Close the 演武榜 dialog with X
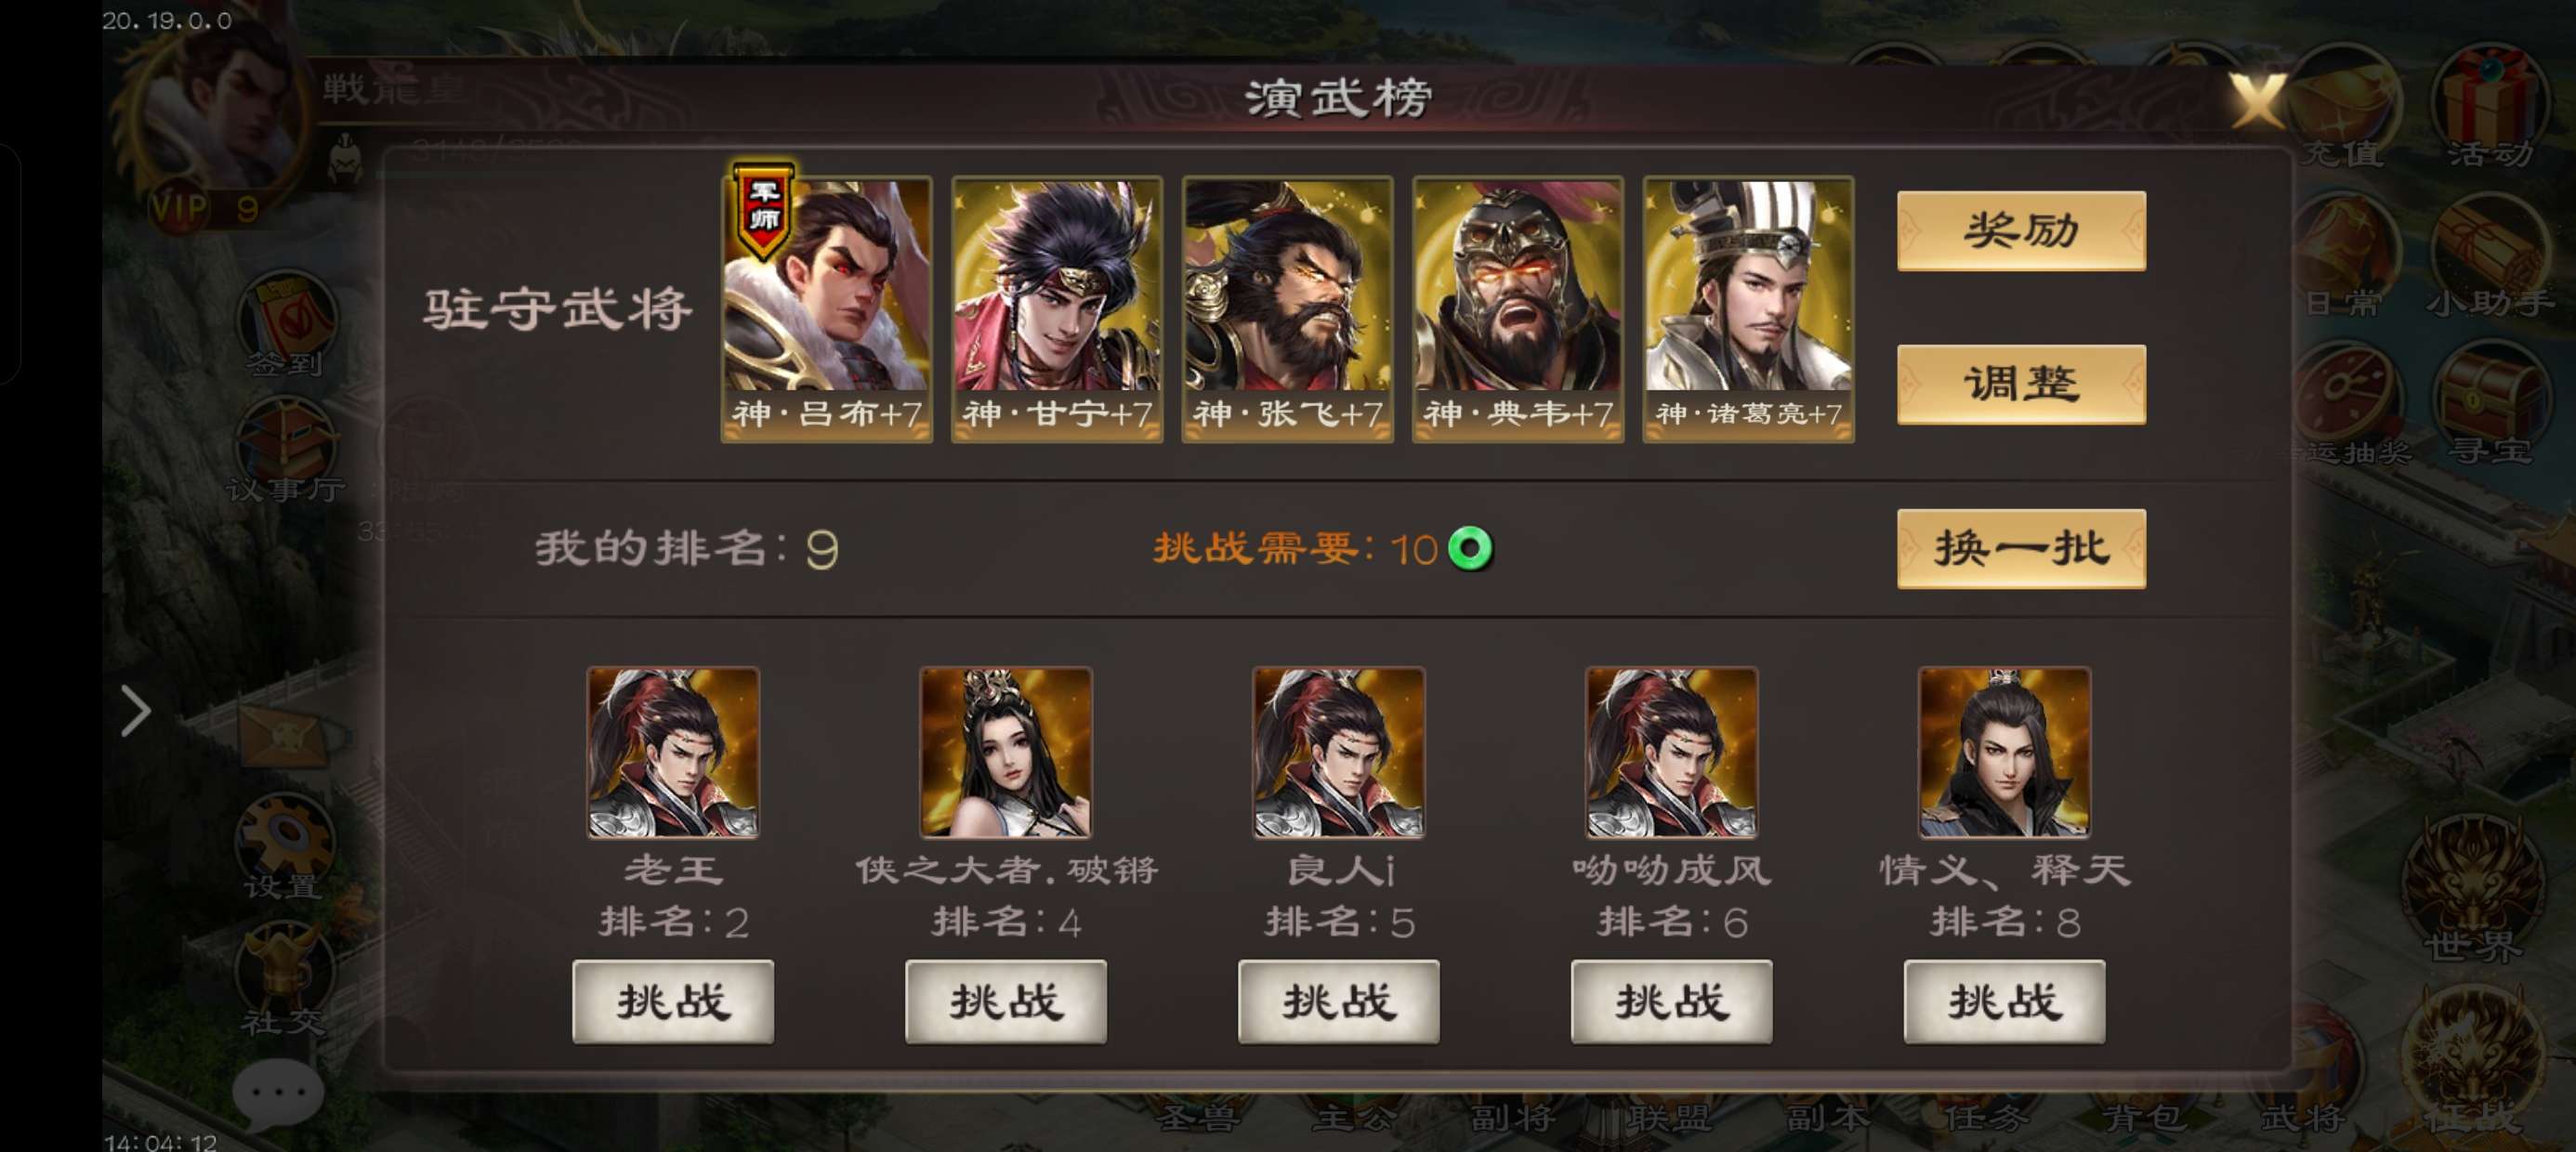 click(2256, 99)
